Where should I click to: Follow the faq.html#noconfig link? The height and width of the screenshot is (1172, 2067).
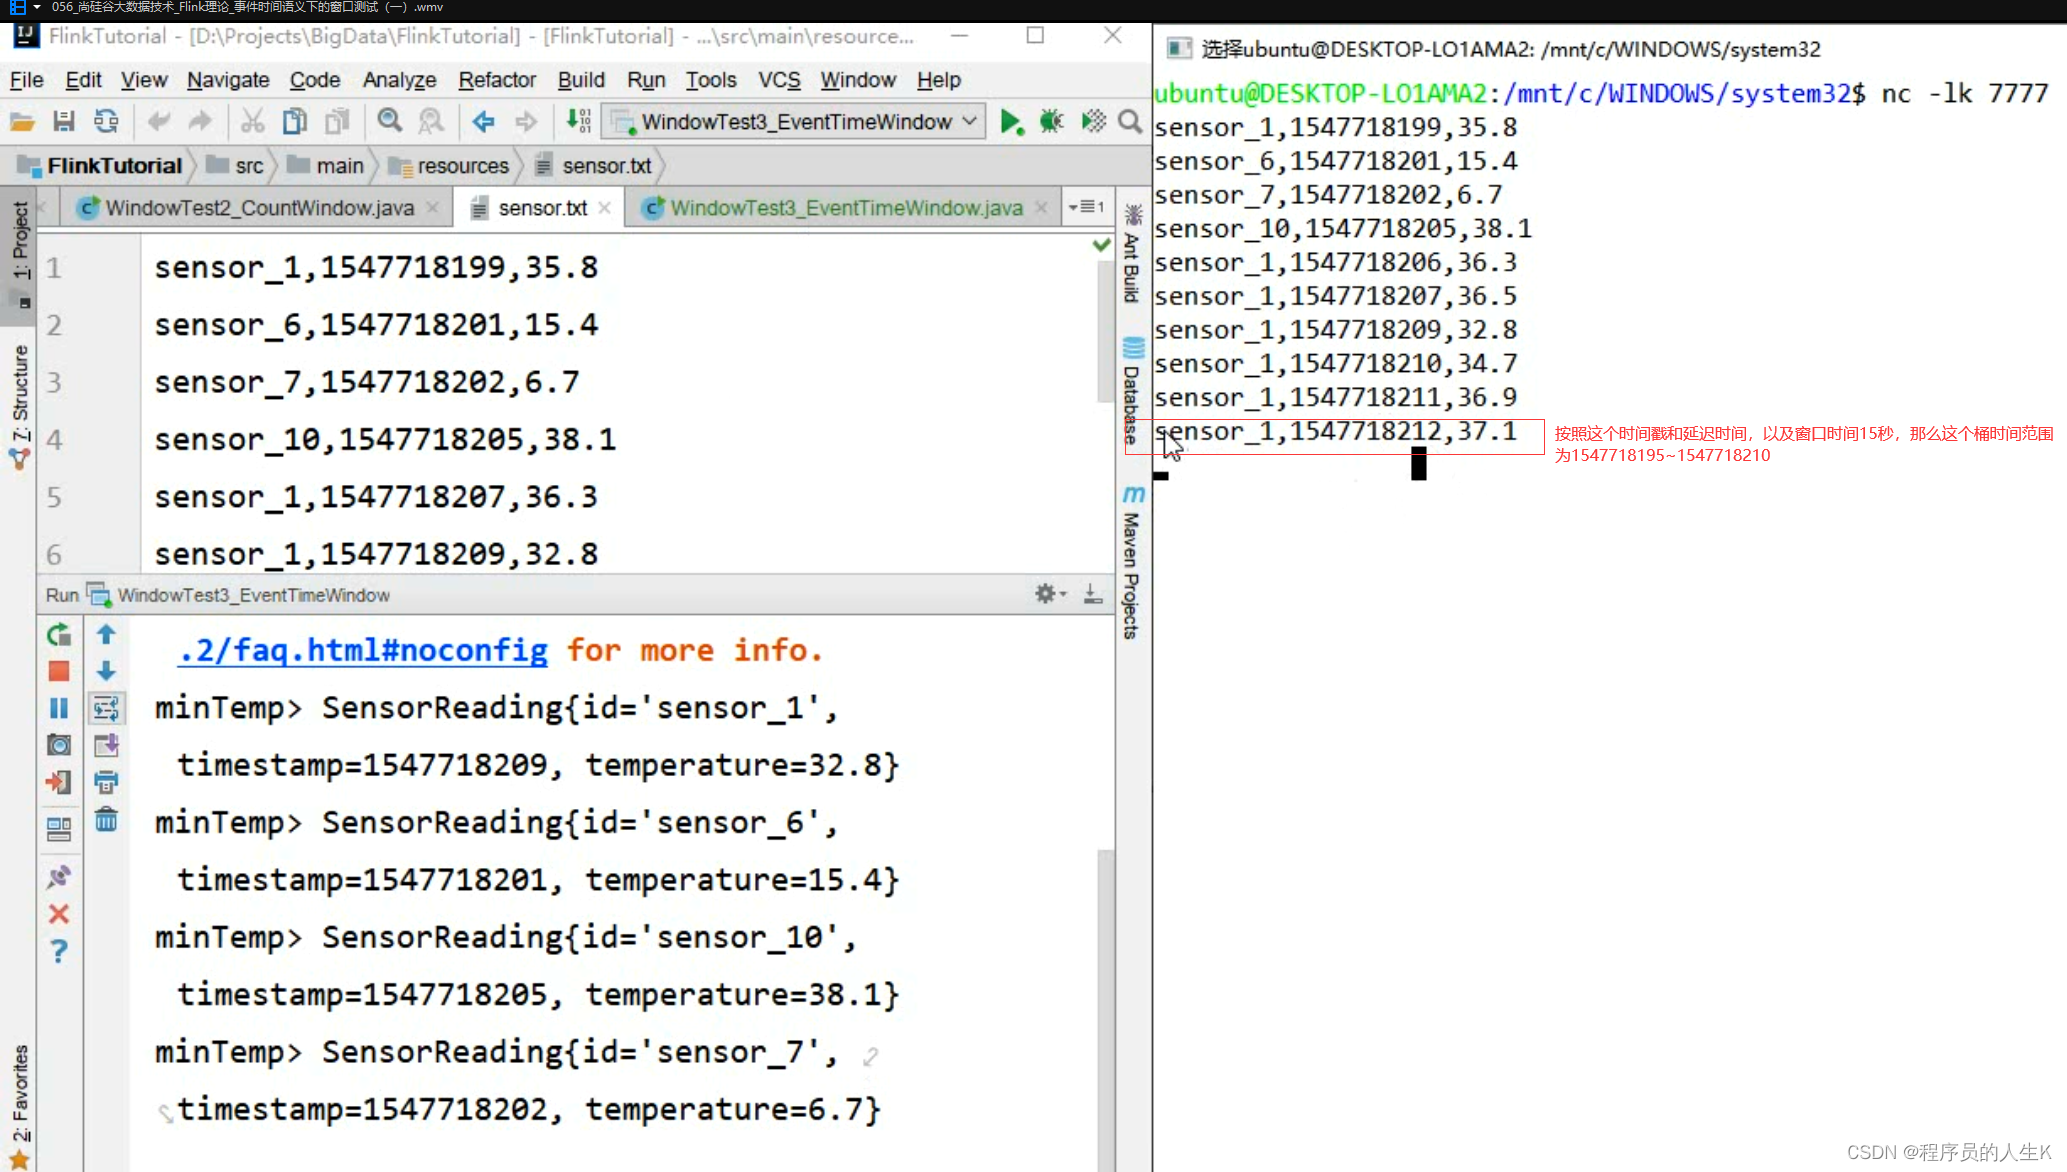[x=363, y=651]
